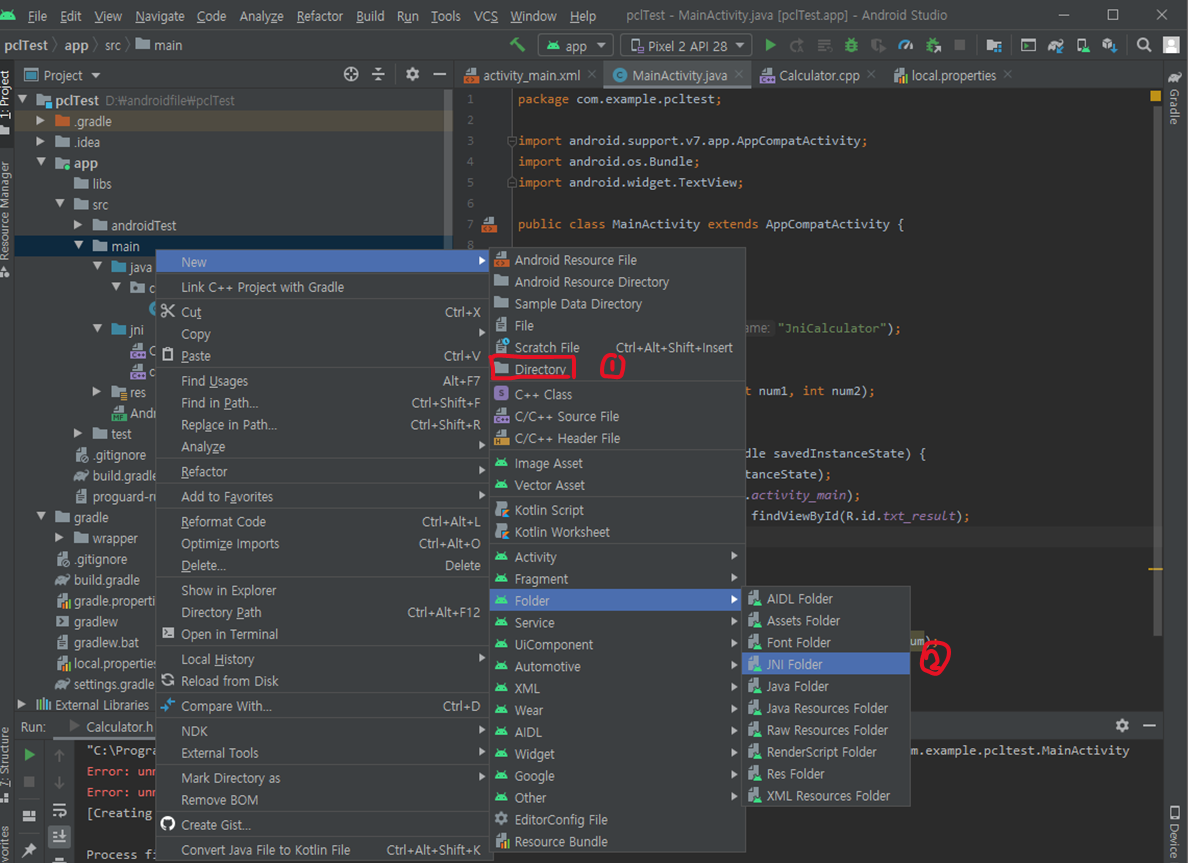Collapse the app module node

[x=41, y=162]
